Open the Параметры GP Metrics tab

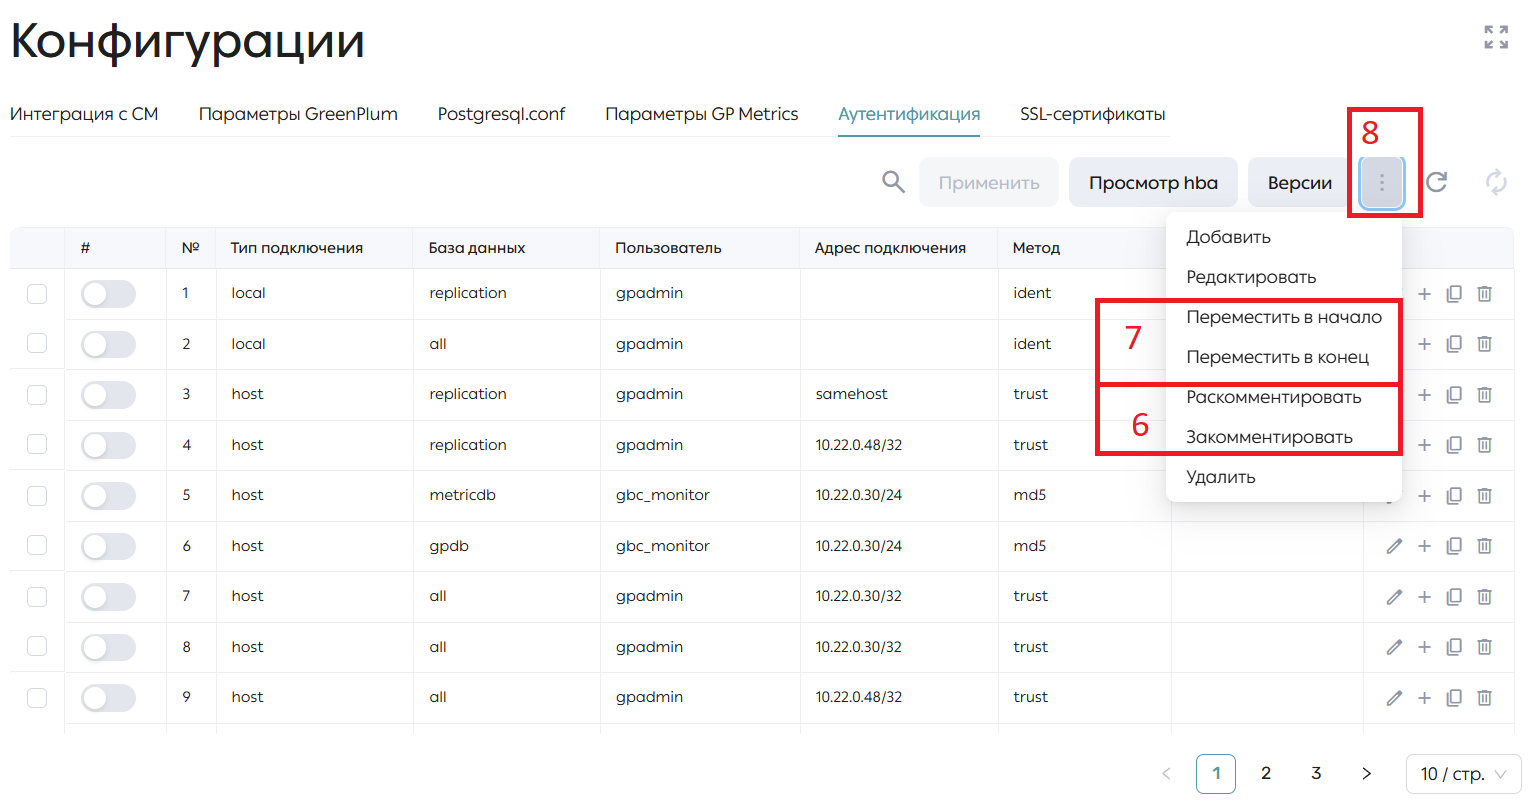click(x=702, y=114)
